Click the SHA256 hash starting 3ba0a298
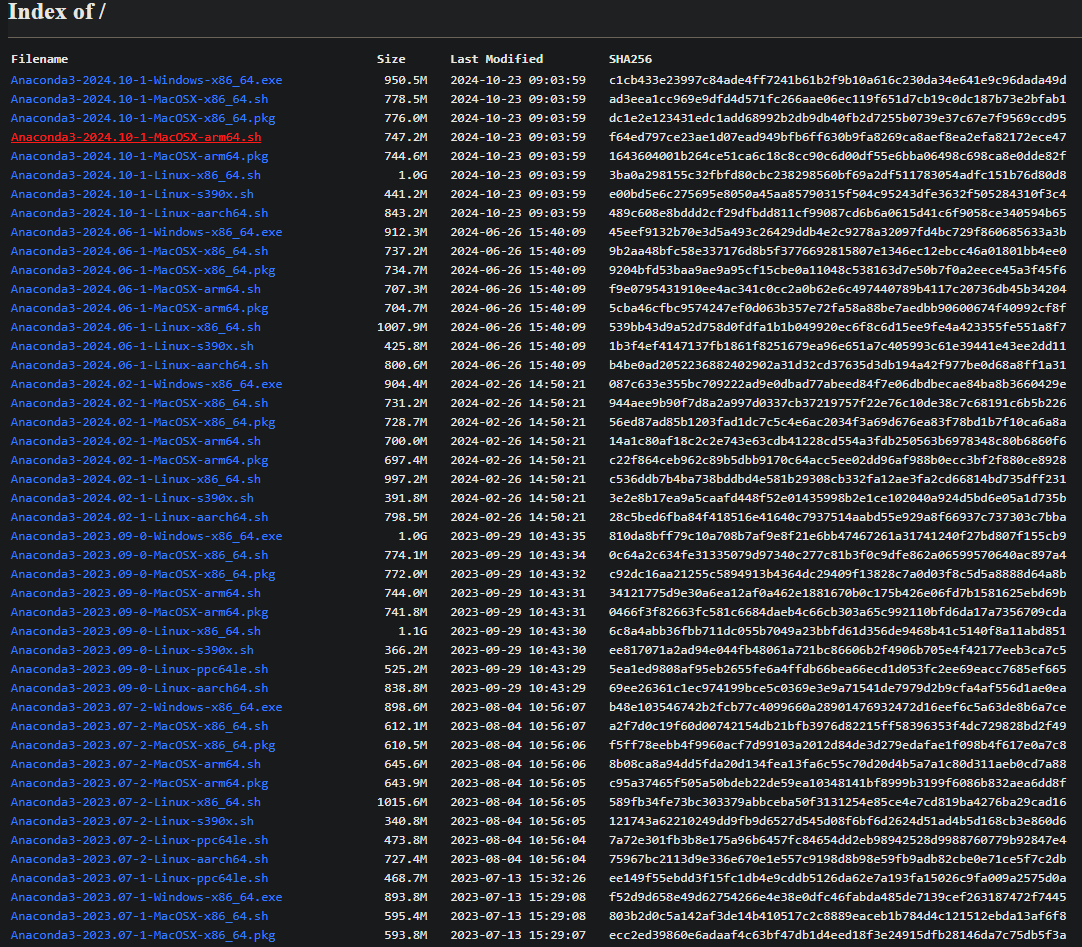 click(x=838, y=175)
